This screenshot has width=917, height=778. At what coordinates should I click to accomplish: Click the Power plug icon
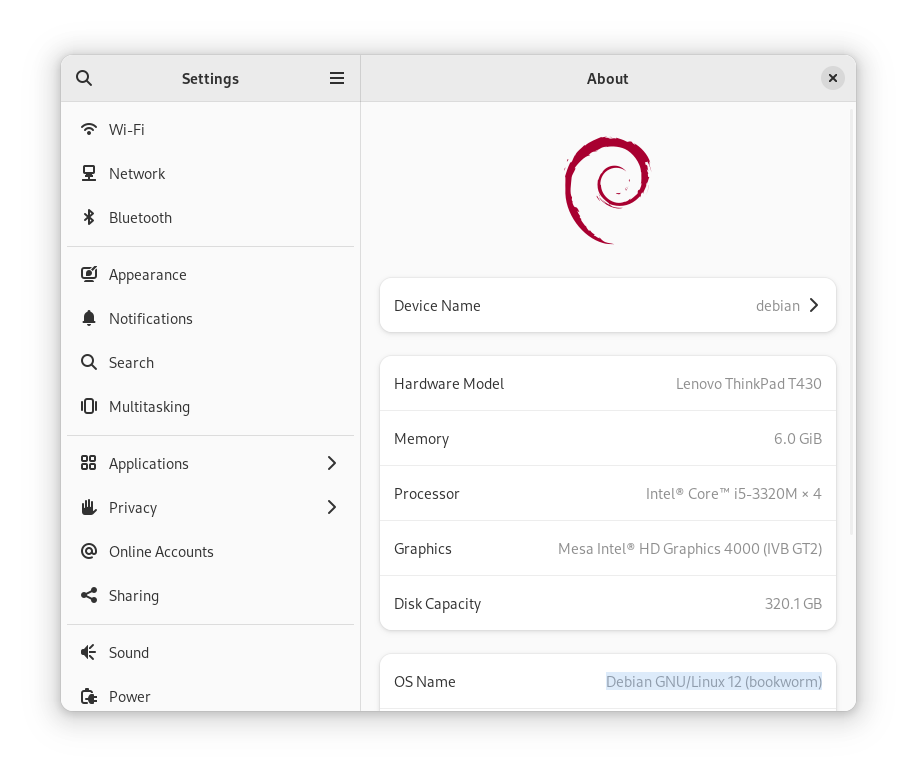pos(89,696)
